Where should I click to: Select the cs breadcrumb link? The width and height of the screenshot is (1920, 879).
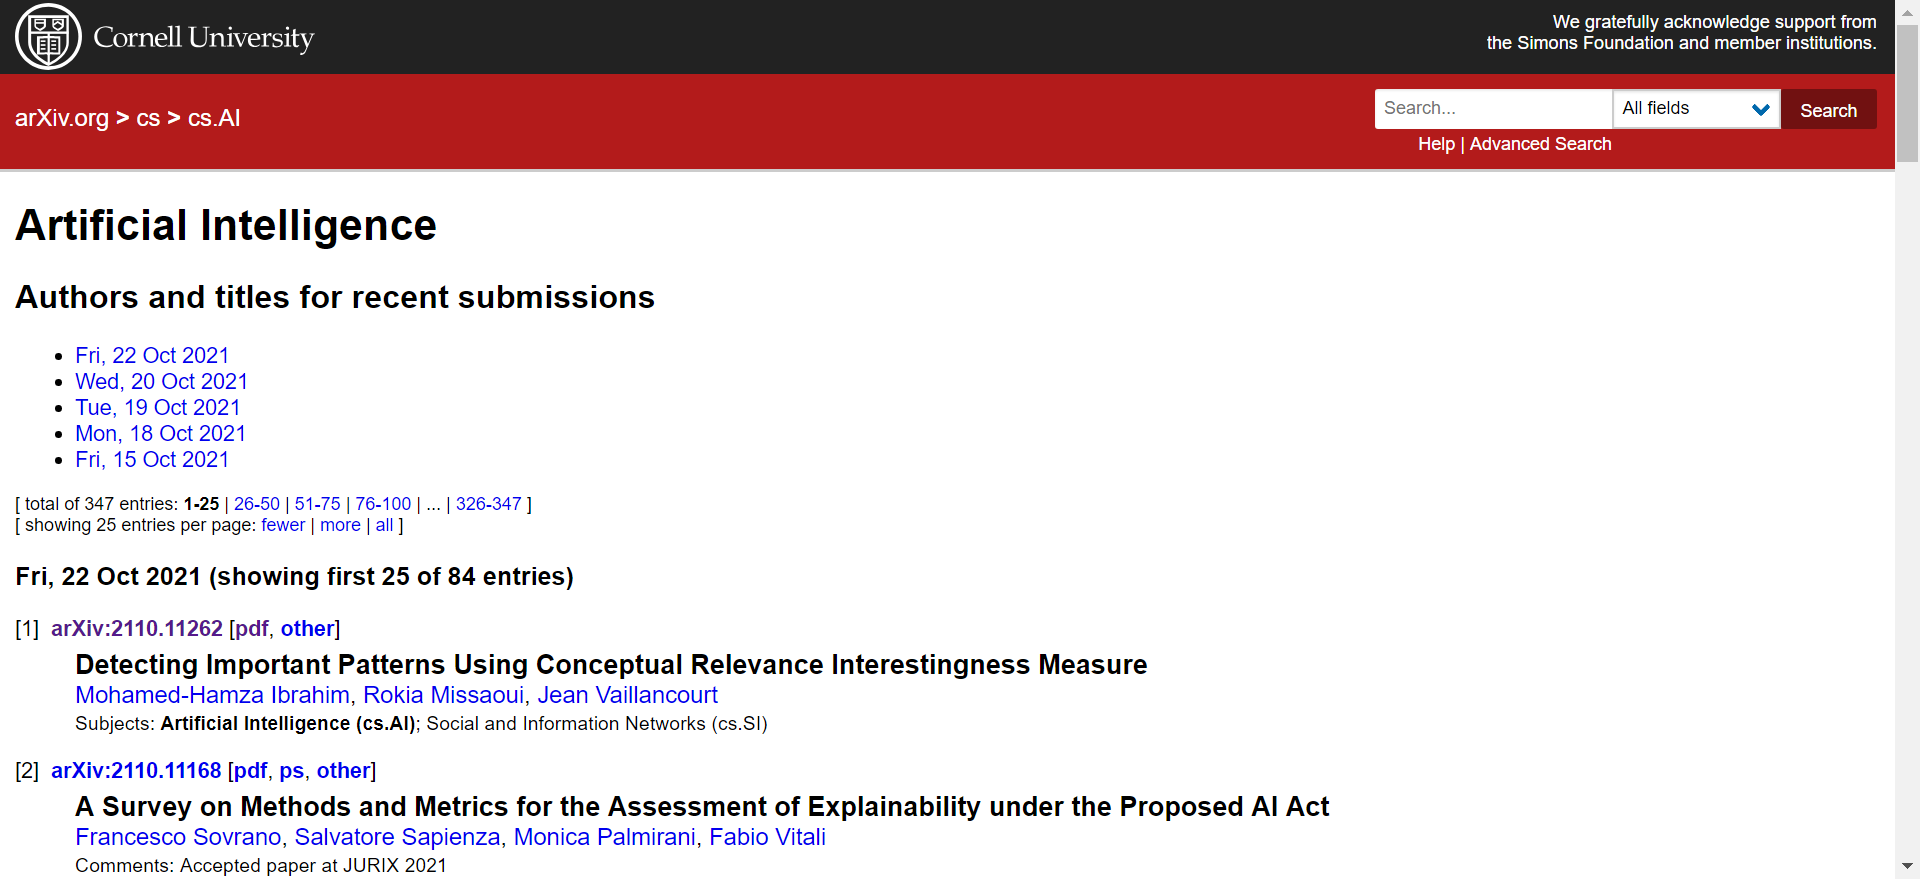tap(148, 118)
